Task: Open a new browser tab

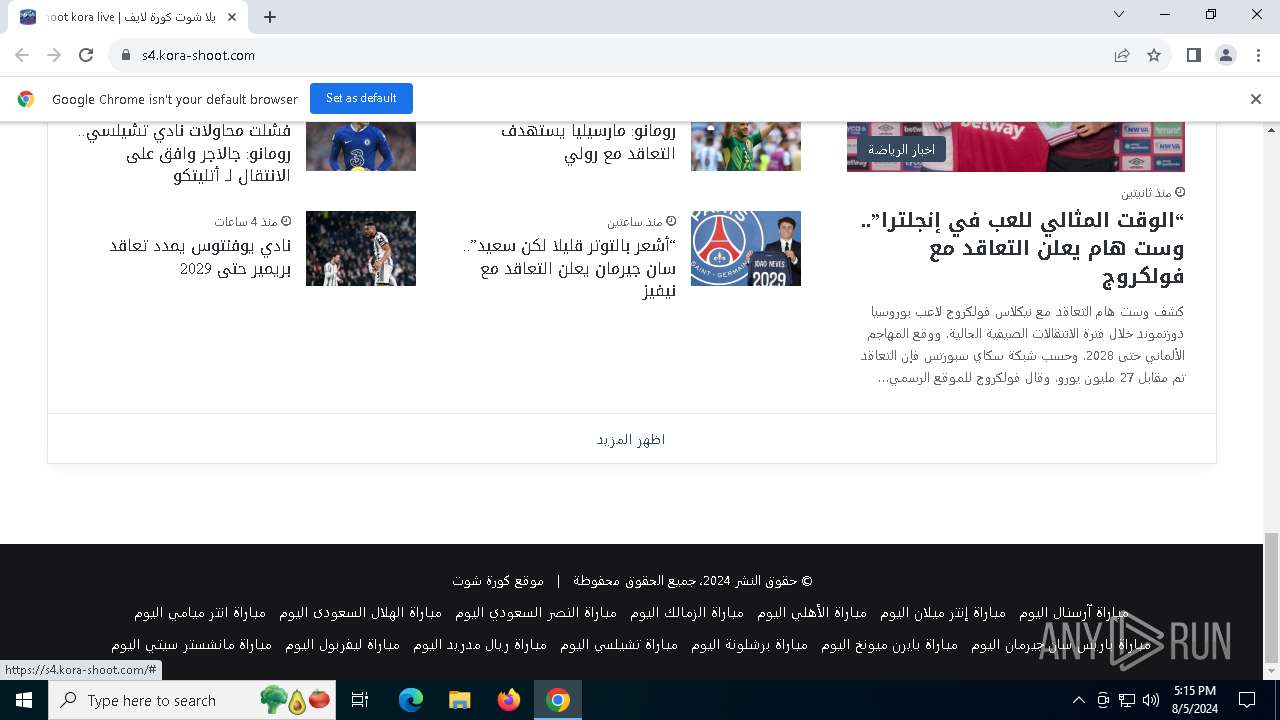Action: (x=270, y=17)
